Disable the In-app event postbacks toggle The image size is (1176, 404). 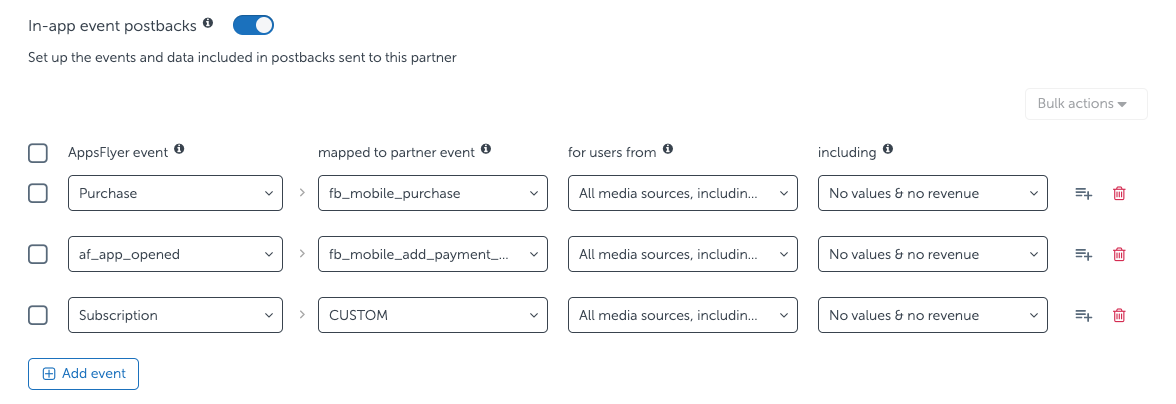[x=253, y=24]
